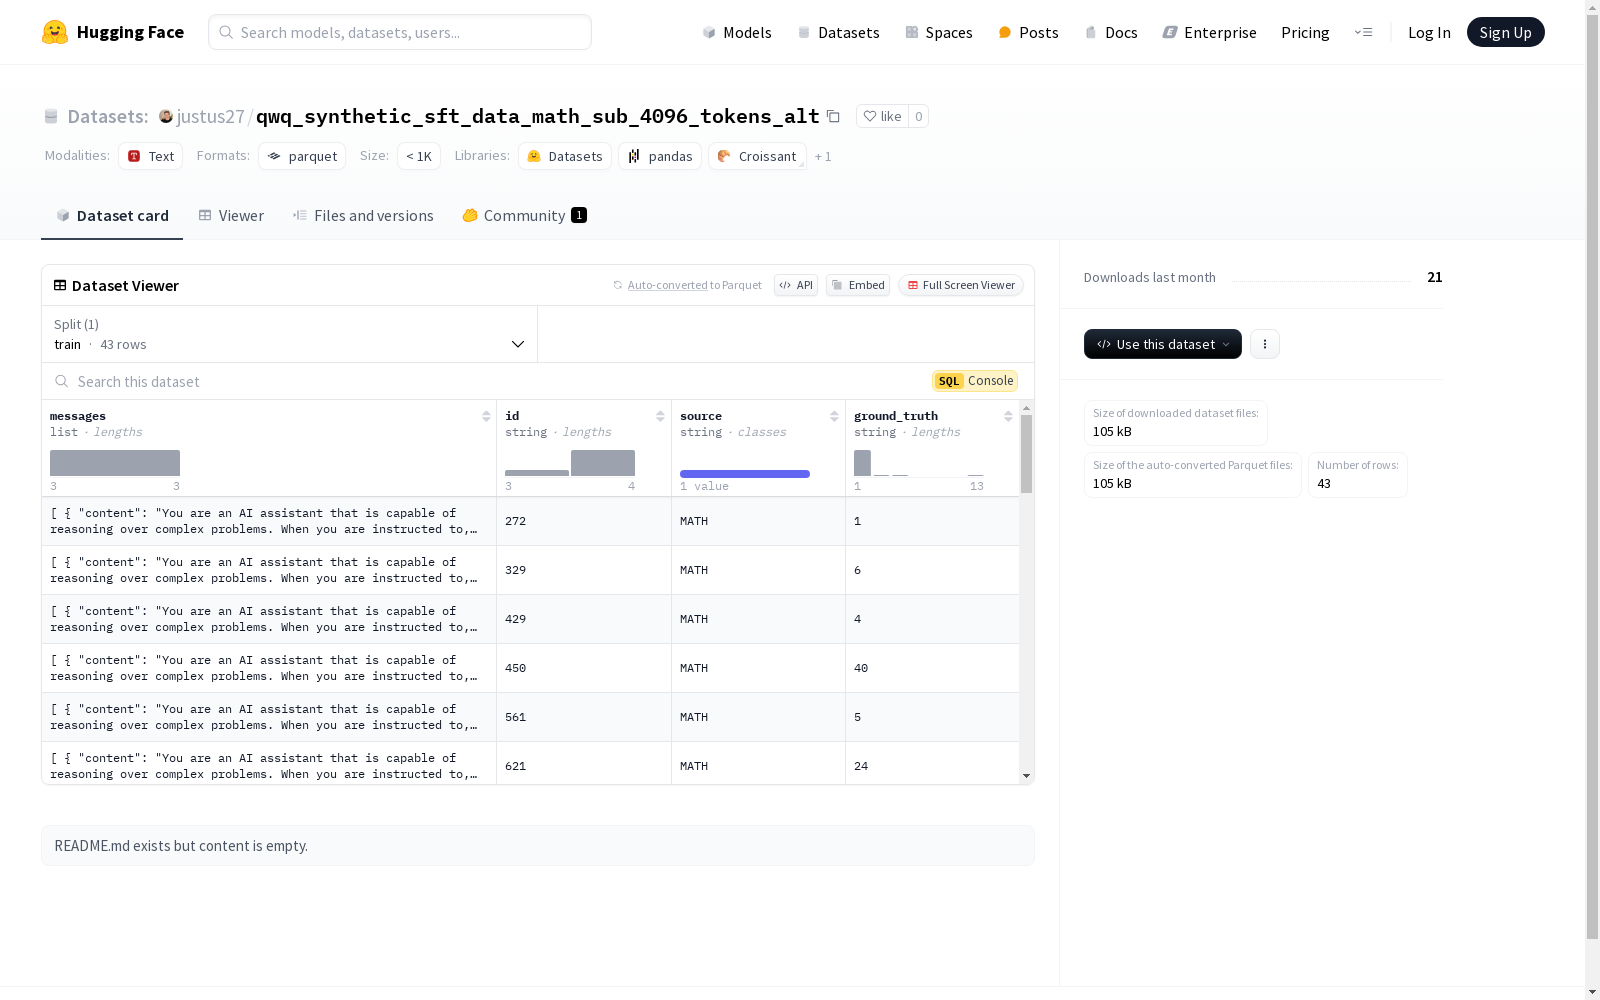Click the Datasets breadcrumb link
Viewport: 1600px width, 1000px height.
tap(107, 116)
